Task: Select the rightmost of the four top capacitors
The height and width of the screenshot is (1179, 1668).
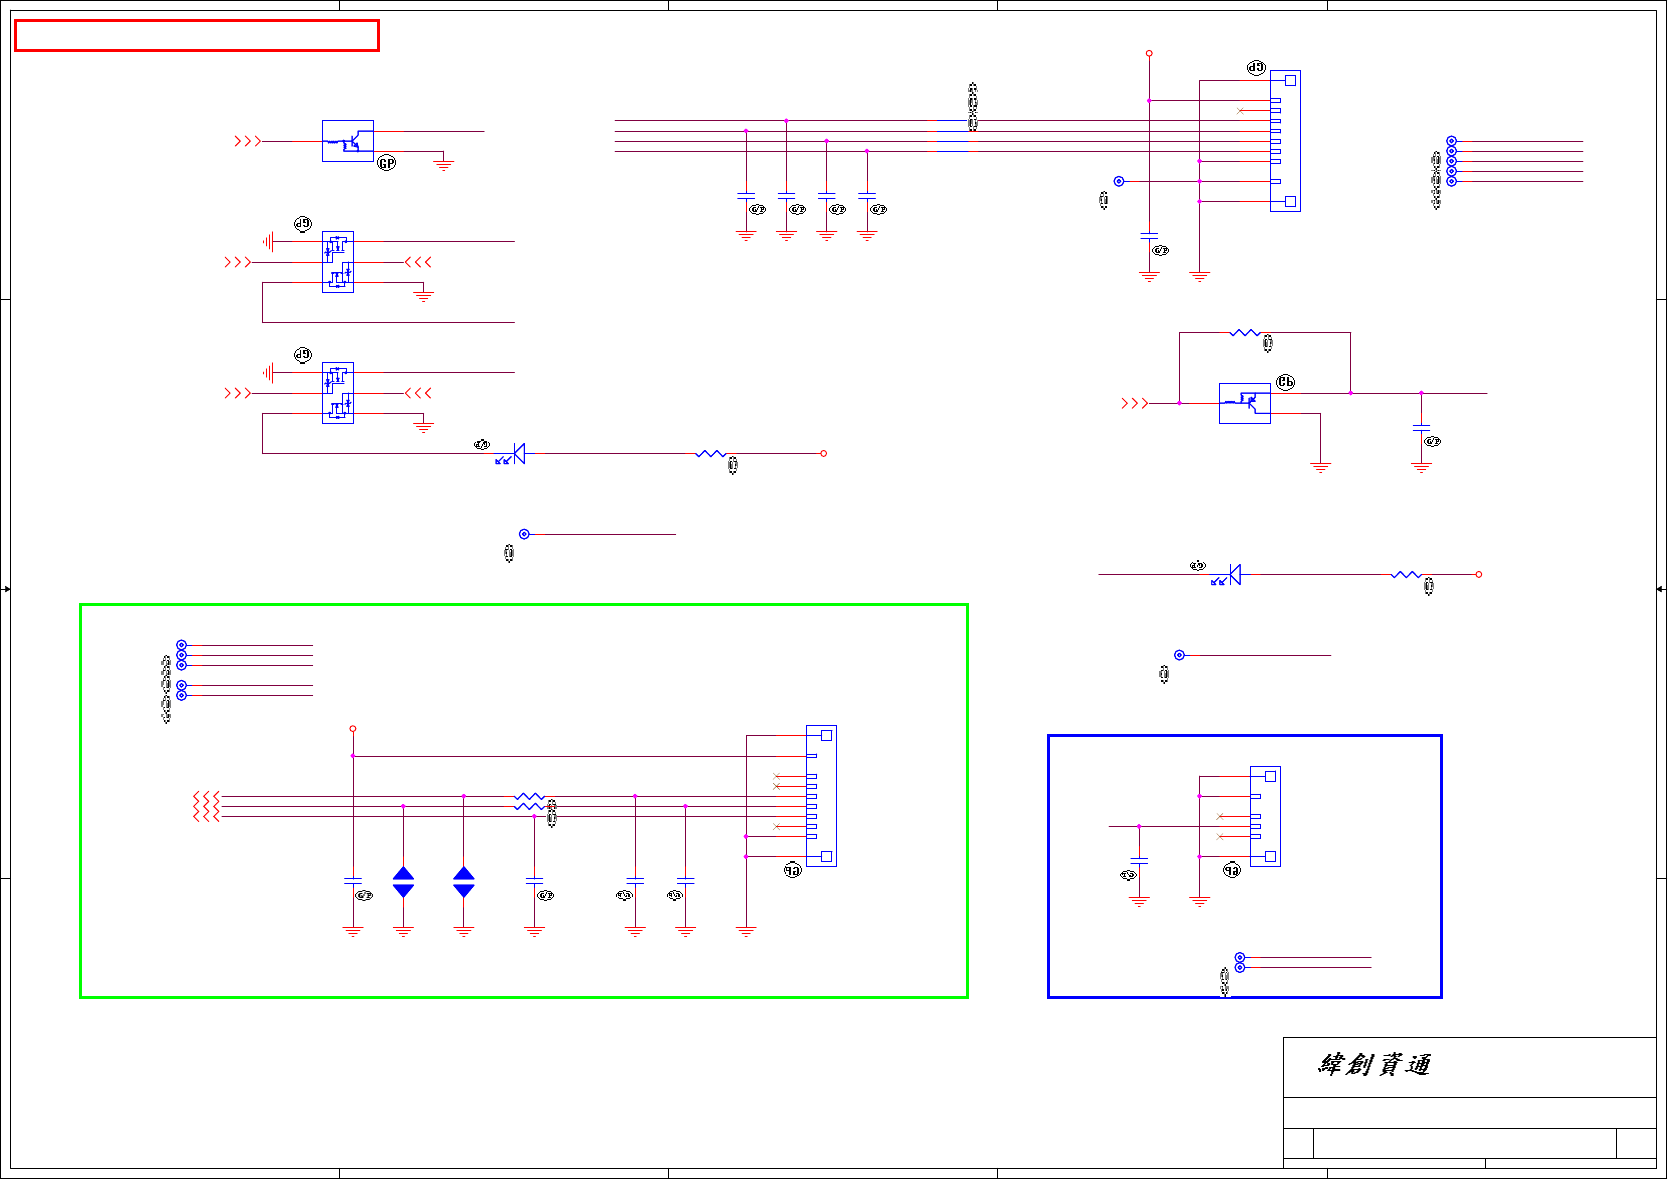Action: [x=867, y=195]
